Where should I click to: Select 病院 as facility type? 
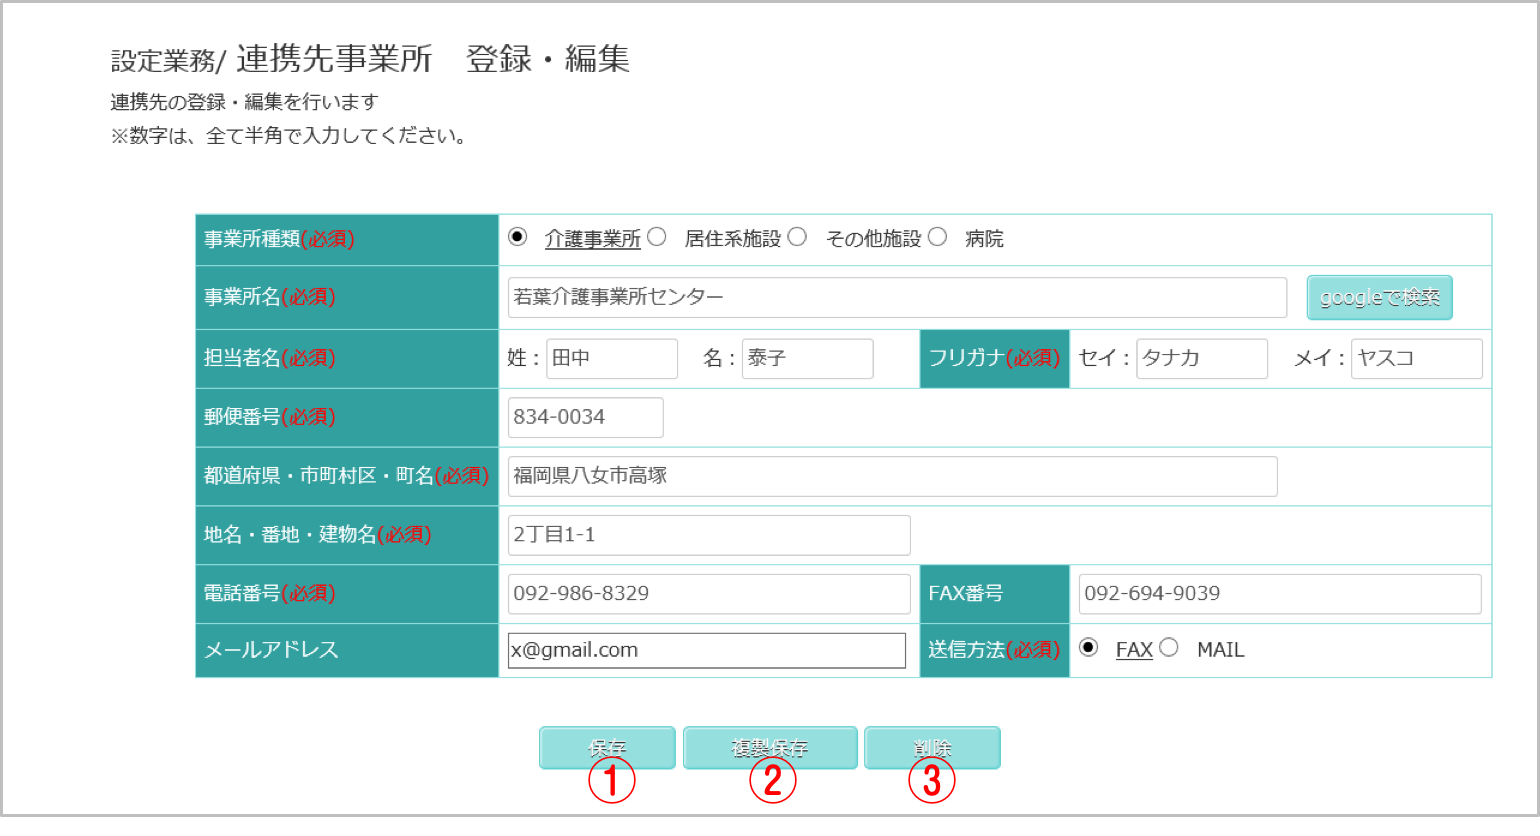tap(937, 238)
